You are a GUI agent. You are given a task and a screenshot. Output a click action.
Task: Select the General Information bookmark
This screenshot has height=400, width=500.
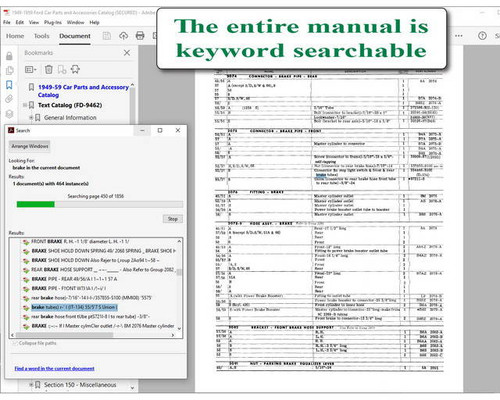click(x=70, y=118)
